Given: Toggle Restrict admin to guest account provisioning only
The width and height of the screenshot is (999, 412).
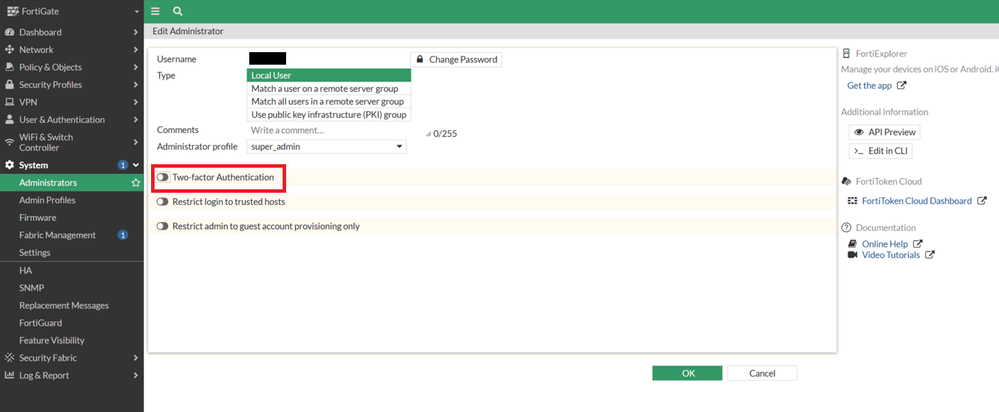Looking at the screenshot, I should click(163, 226).
